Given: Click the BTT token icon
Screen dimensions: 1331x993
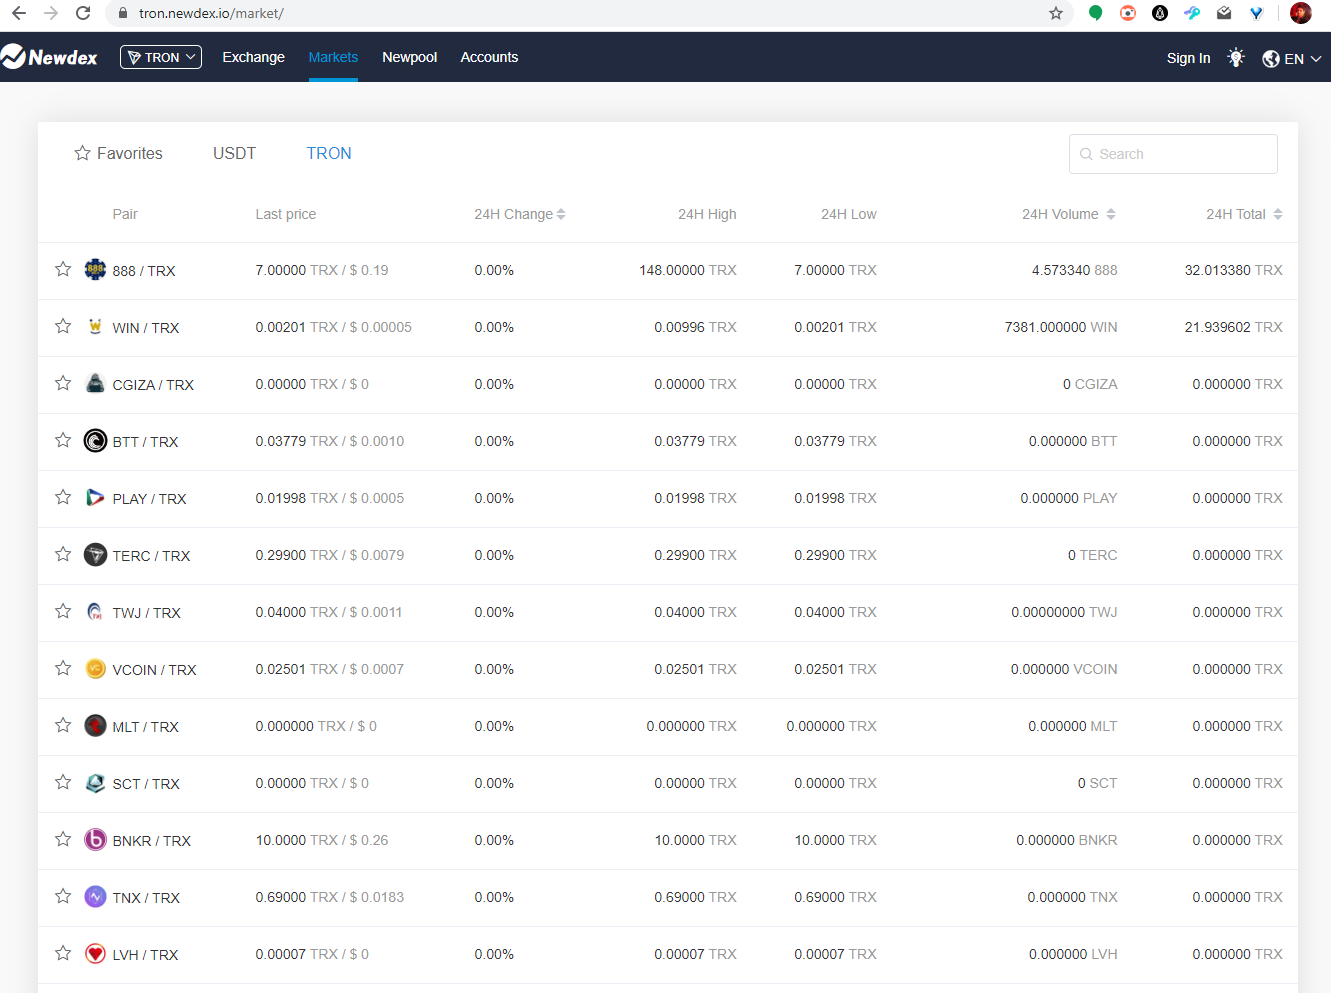Looking at the screenshot, I should [95, 441].
